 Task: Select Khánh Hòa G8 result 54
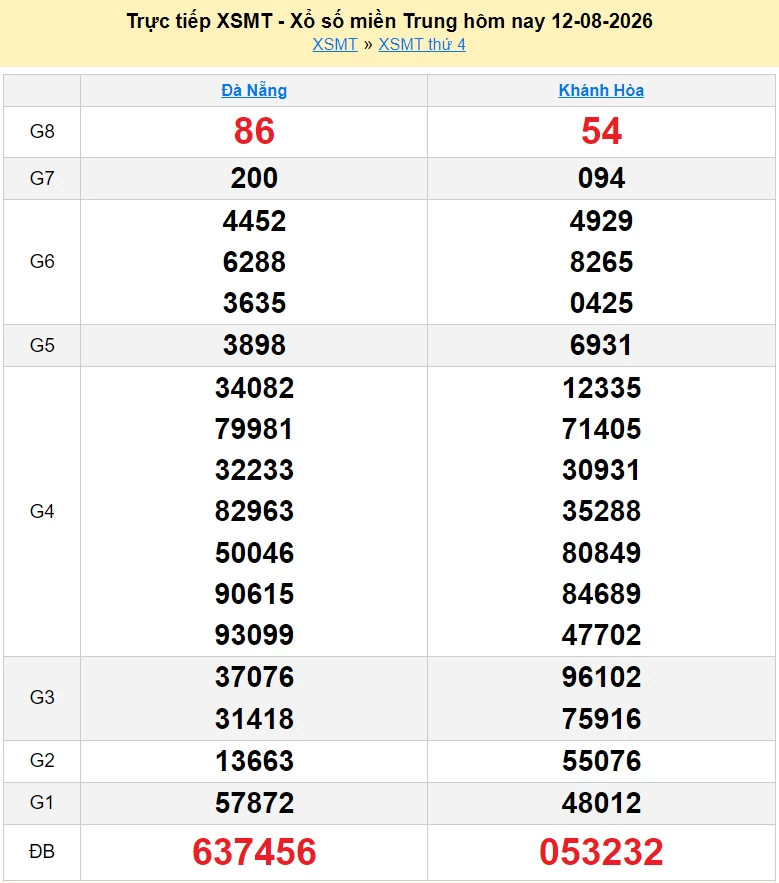[x=601, y=131]
